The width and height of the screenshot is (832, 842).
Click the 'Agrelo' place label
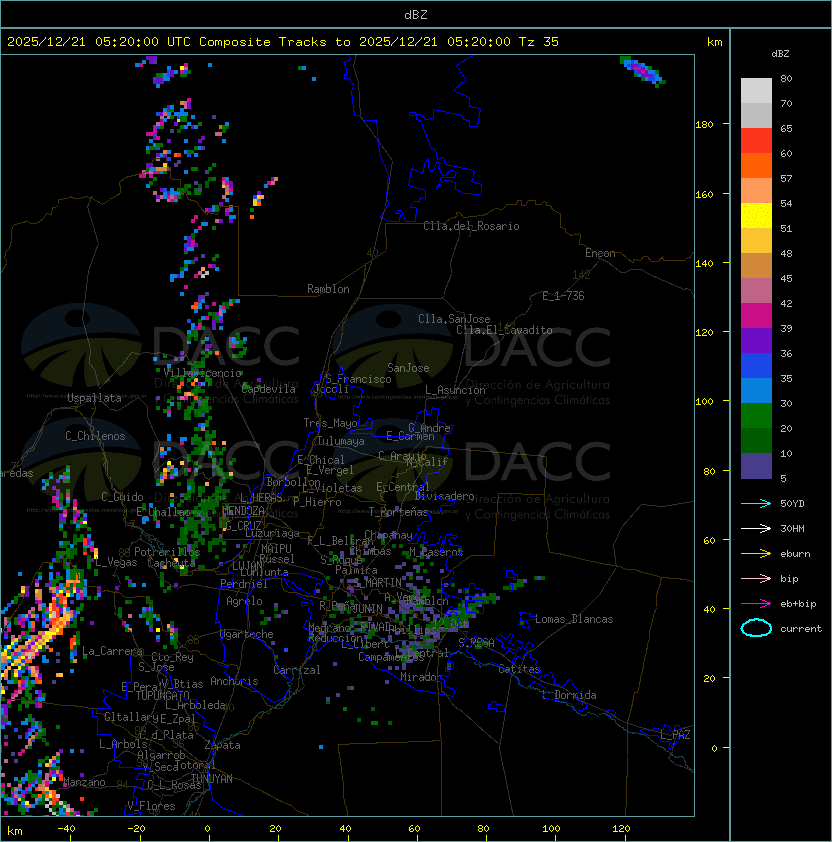point(244,601)
